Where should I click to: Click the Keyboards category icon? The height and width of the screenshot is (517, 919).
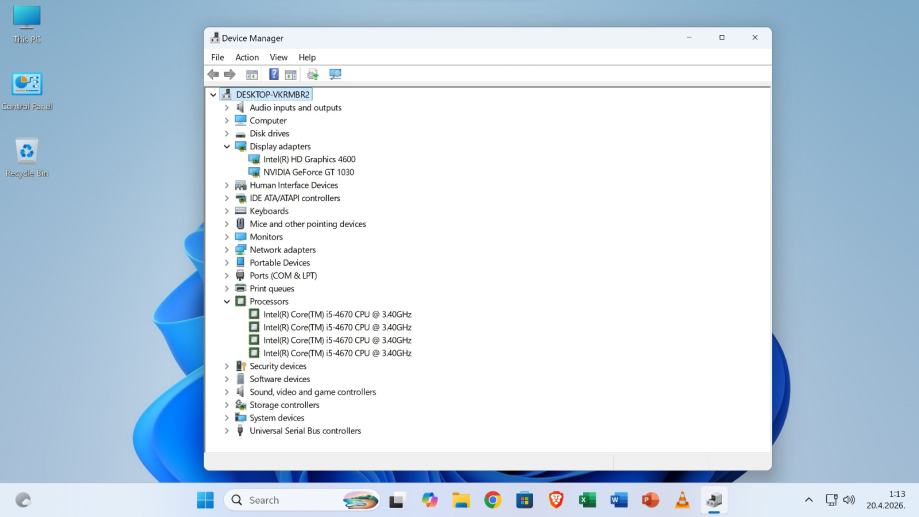pos(240,211)
